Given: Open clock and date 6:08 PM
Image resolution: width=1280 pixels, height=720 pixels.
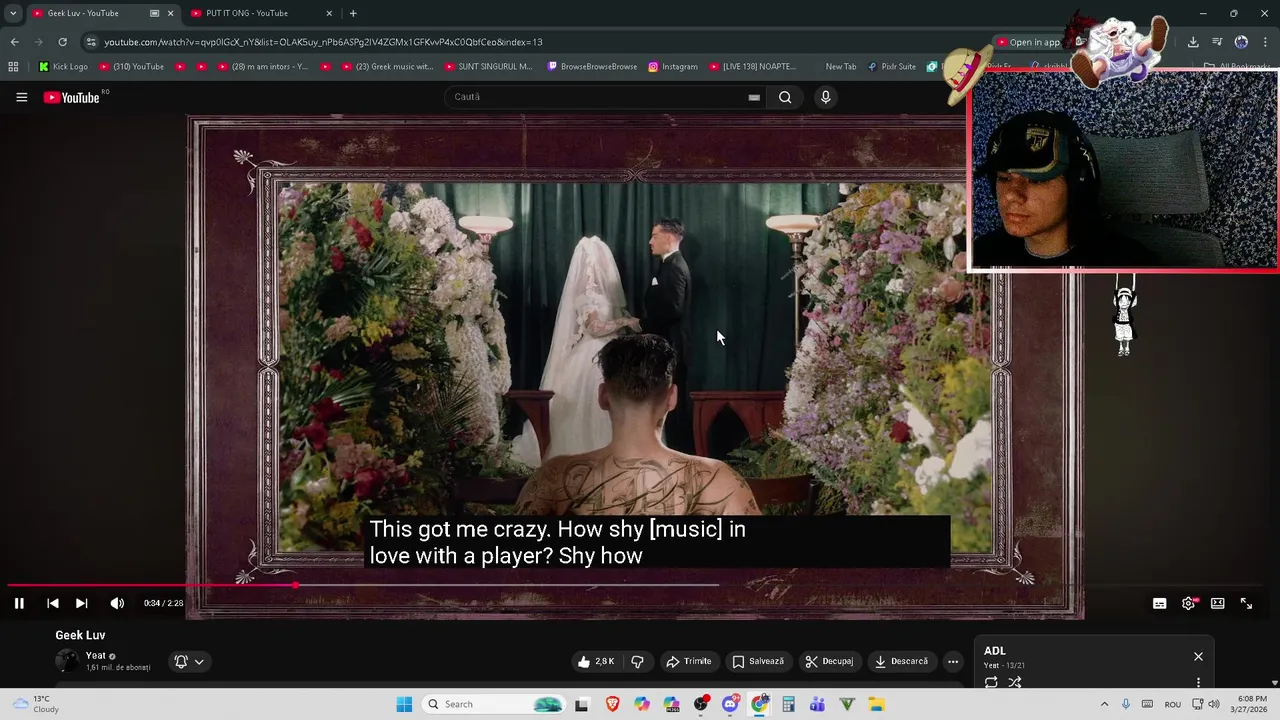Looking at the screenshot, I should (x=1252, y=704).
